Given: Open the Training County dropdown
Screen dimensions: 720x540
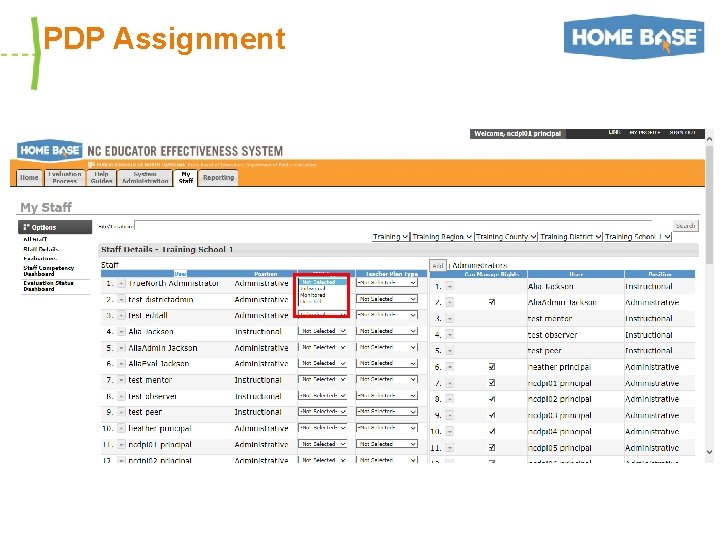Looking at the screenshot, I should 506,236.
